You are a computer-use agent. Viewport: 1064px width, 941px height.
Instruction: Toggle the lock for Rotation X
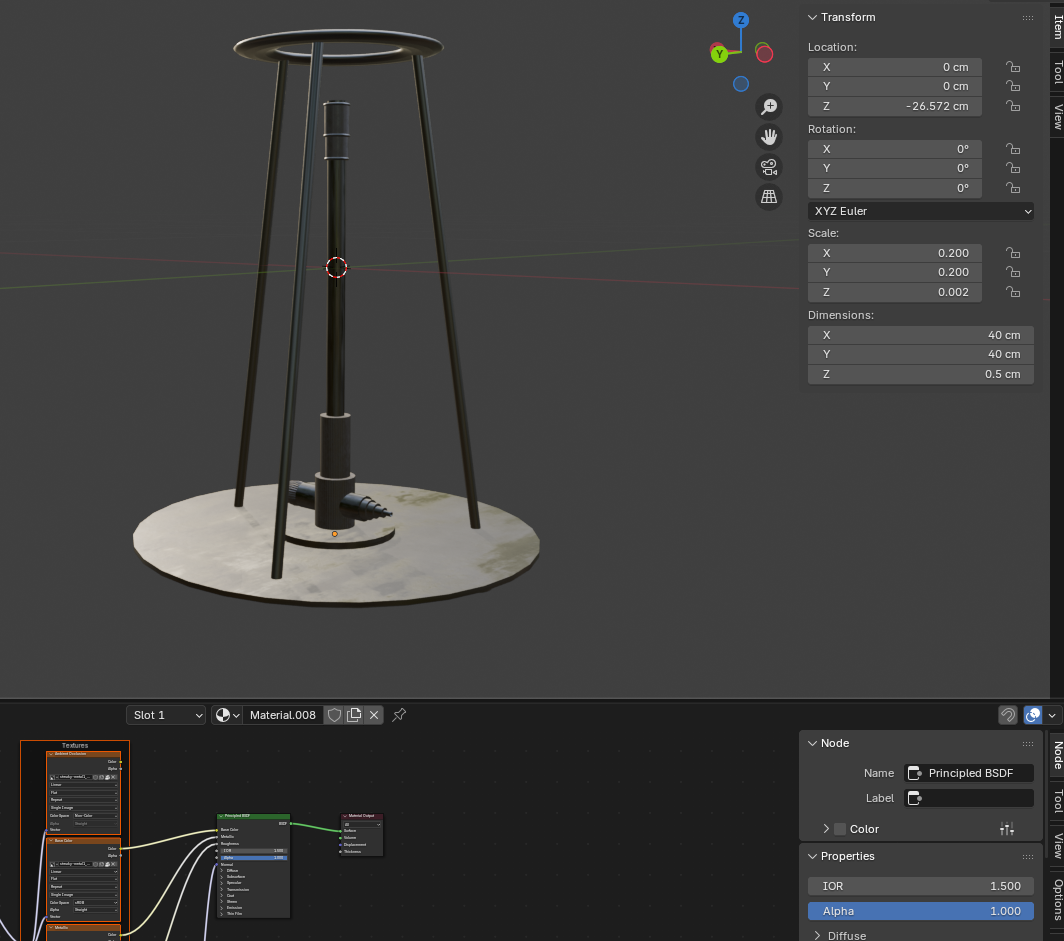(1013, 149)
